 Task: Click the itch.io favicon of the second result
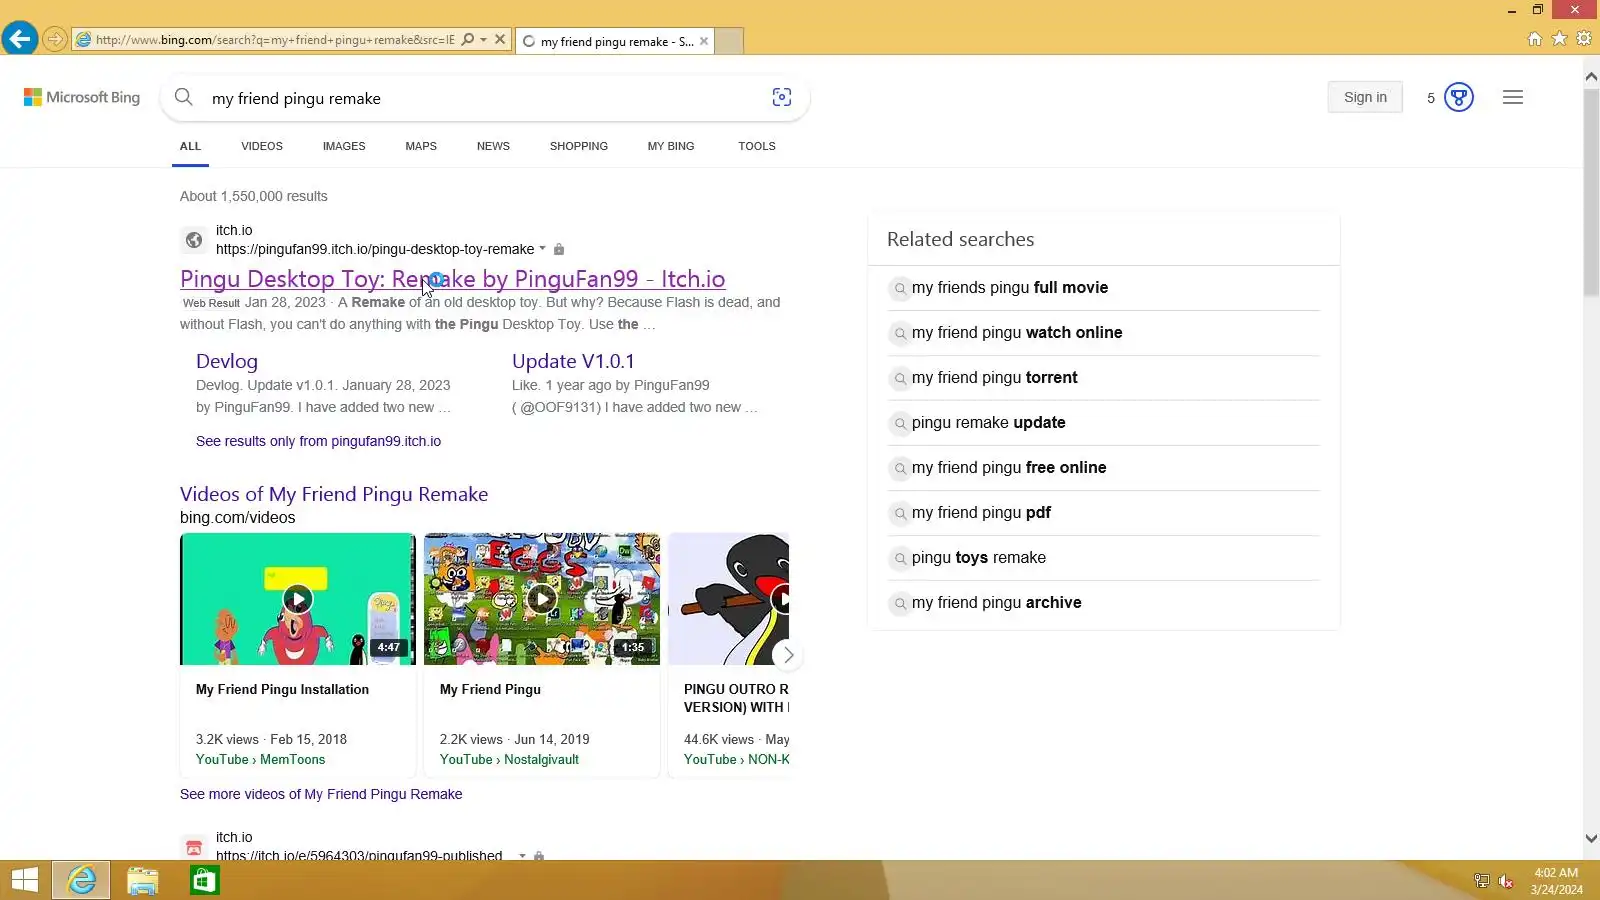[194, 847]
